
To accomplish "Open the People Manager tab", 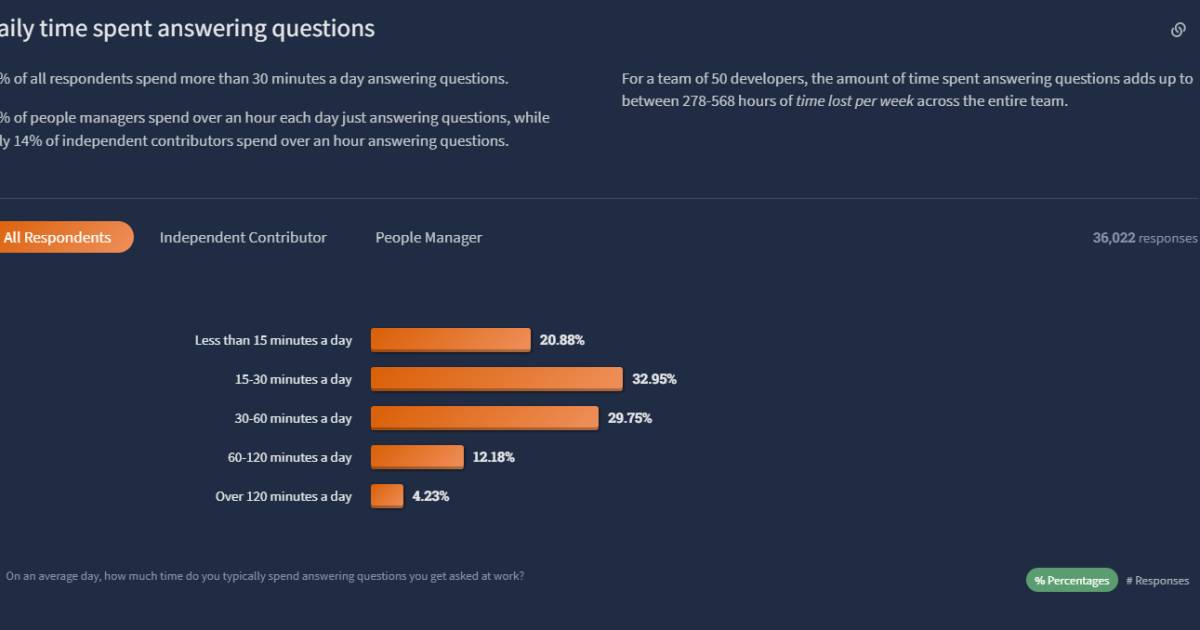I will click(x=428, y=238).
